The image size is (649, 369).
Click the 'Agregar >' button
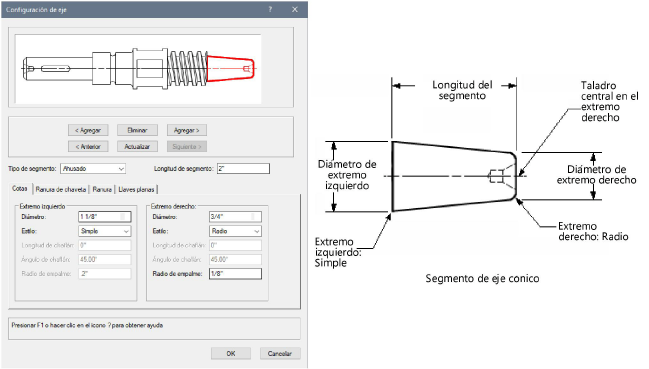point(187,130)
